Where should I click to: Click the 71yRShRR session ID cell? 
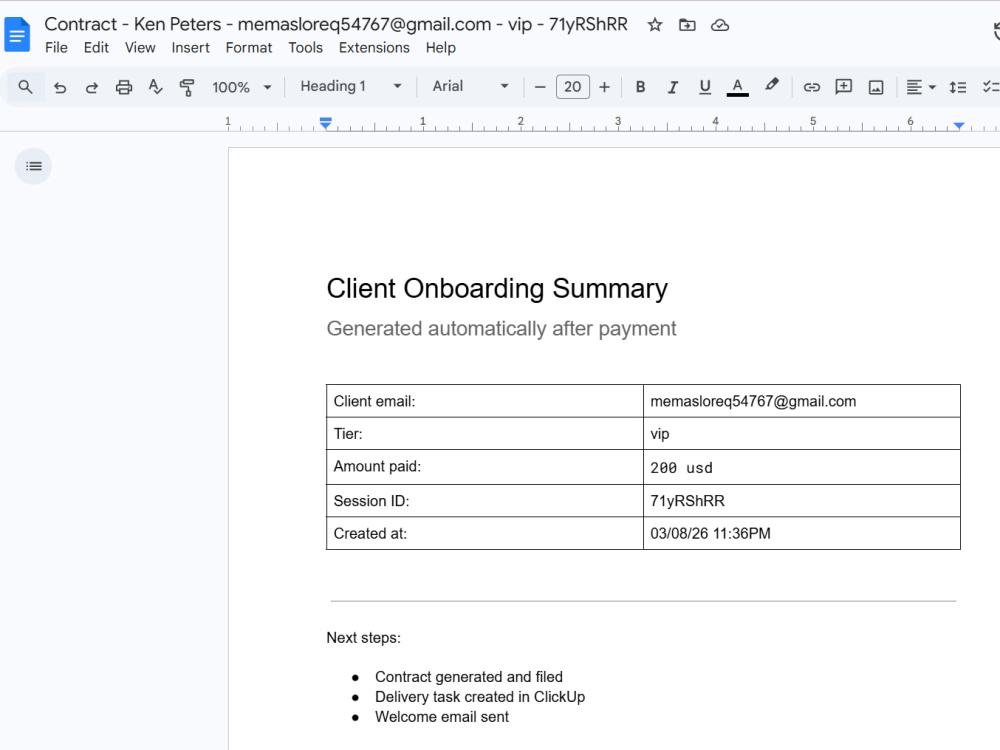coord(802,501)
